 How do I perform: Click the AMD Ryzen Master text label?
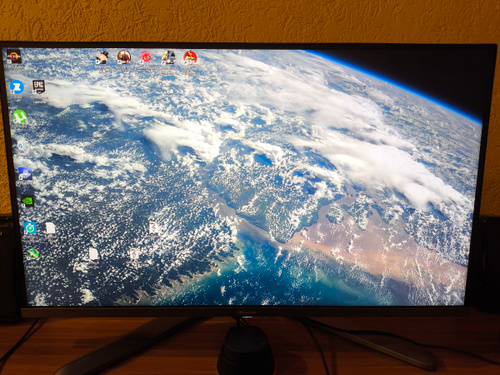15,69
